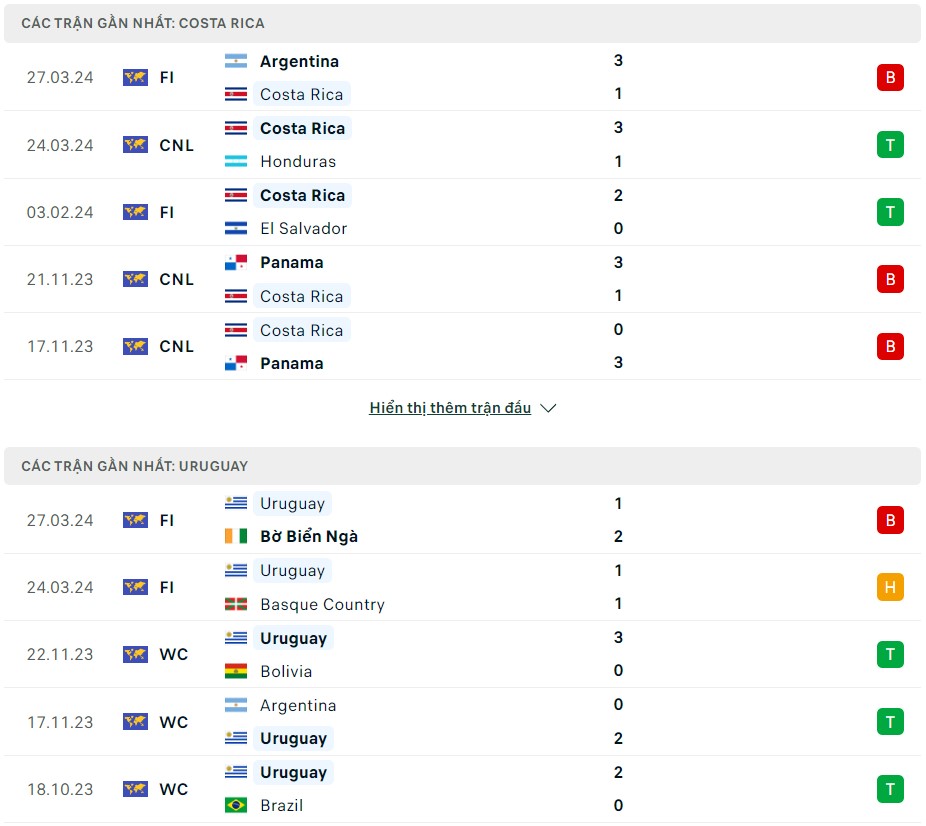The width and height of the screenshot is (926, 826).
Task: Open 'Hiển thị thêm trận đấu' link
Action: pos(450,408)
